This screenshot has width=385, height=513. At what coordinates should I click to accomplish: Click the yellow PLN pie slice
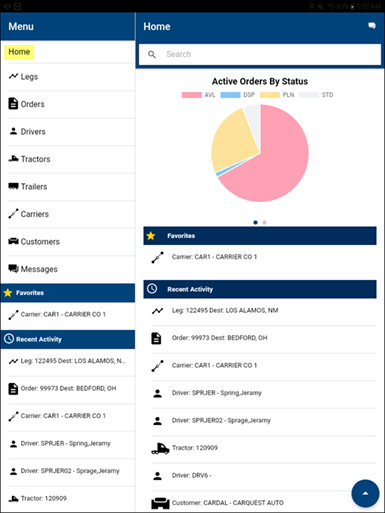[x=233, y=143]
